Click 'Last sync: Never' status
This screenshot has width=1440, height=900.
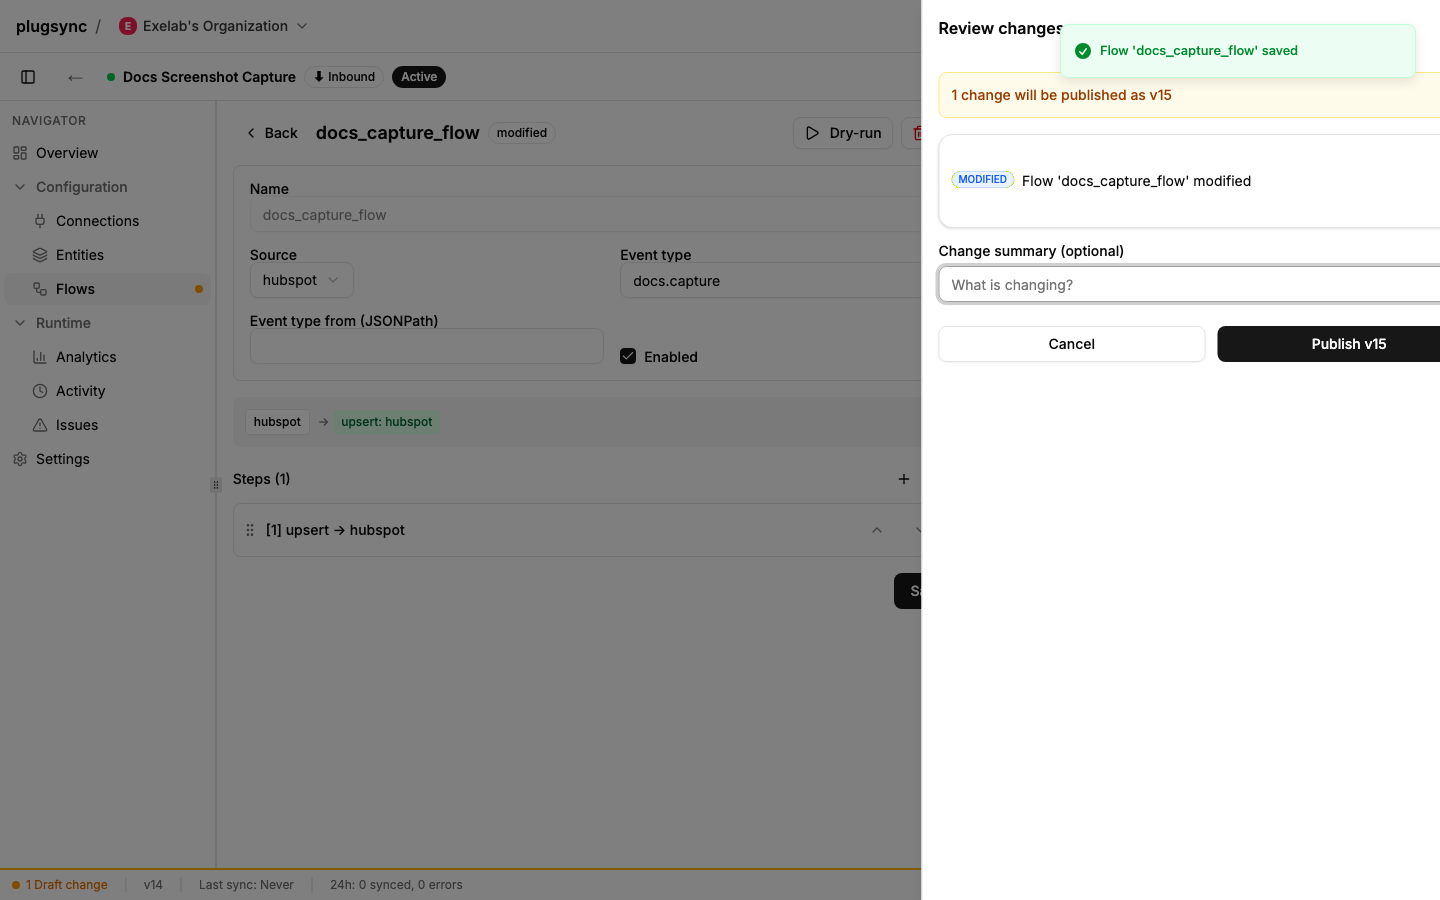tap(246, 885)
